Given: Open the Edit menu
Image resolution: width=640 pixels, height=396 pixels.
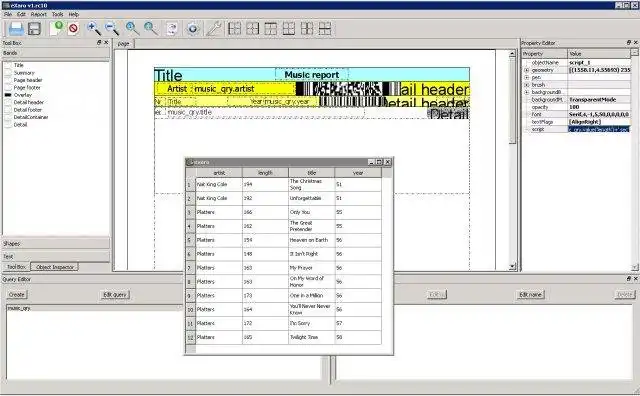Looking at the screenshot, I should [x=21, y=14].
